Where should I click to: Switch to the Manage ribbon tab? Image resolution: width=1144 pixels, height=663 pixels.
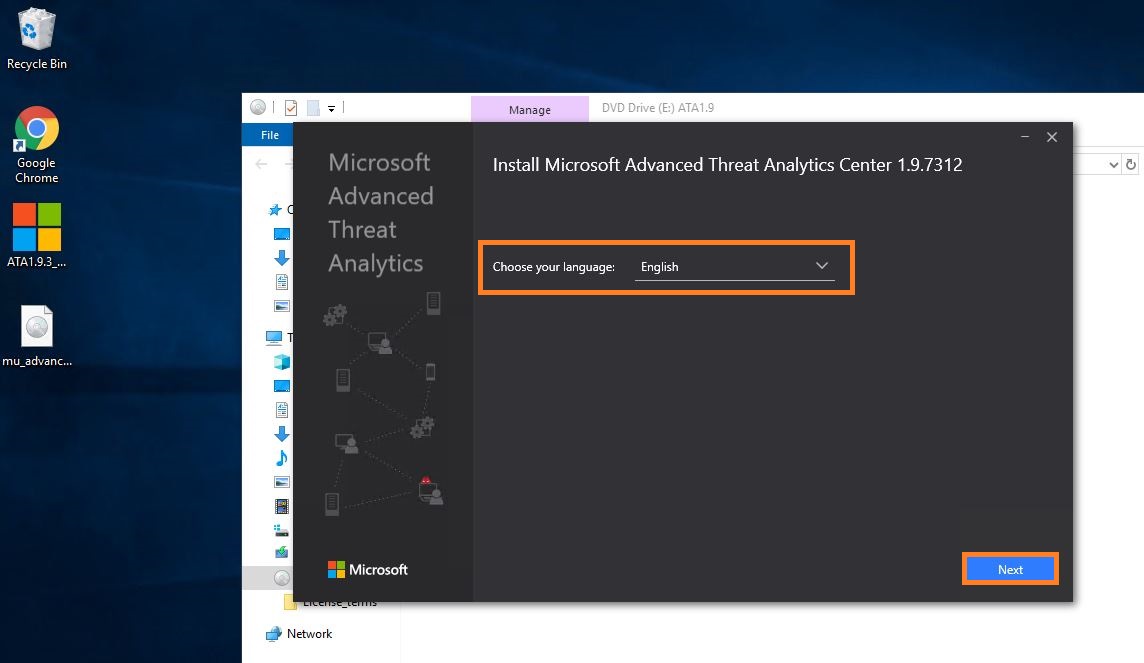point(530,109)
